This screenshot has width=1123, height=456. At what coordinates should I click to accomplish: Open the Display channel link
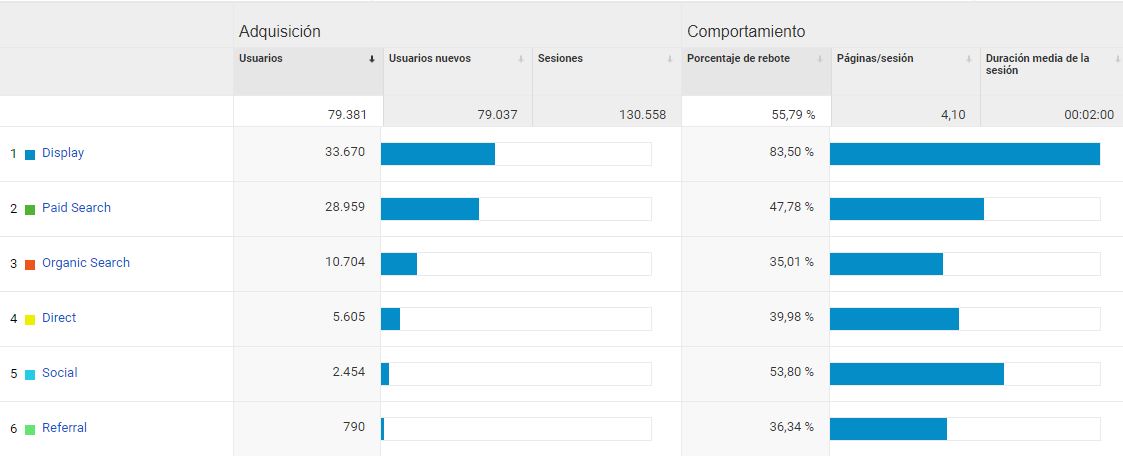[63, 152]
